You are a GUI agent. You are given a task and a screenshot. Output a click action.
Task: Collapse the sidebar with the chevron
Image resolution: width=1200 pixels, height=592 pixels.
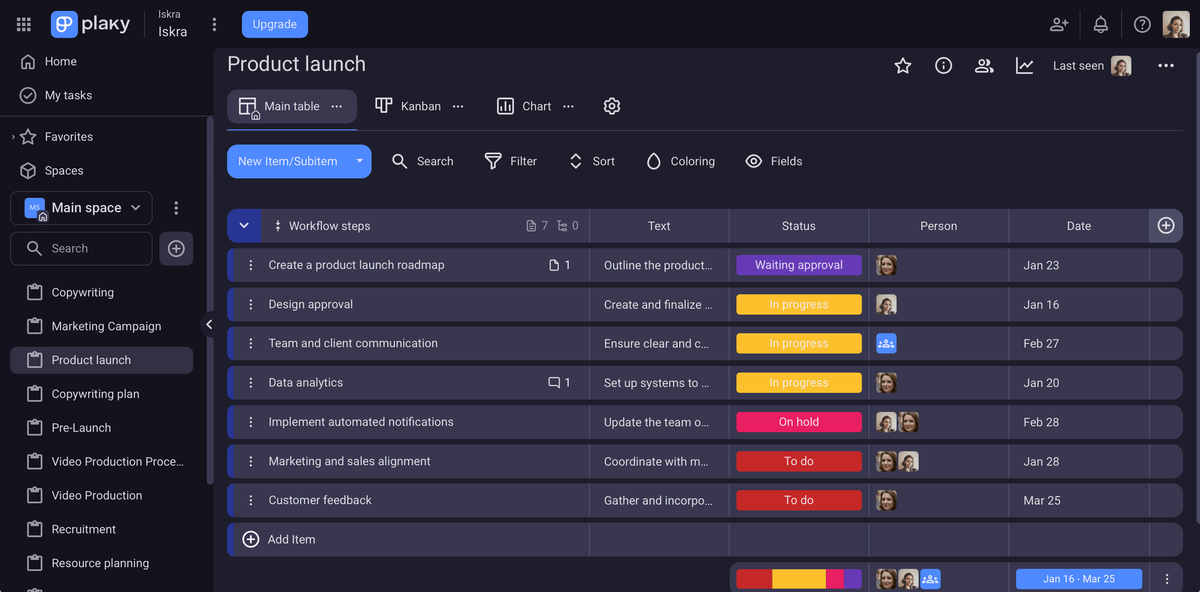[x=209, y=324]
